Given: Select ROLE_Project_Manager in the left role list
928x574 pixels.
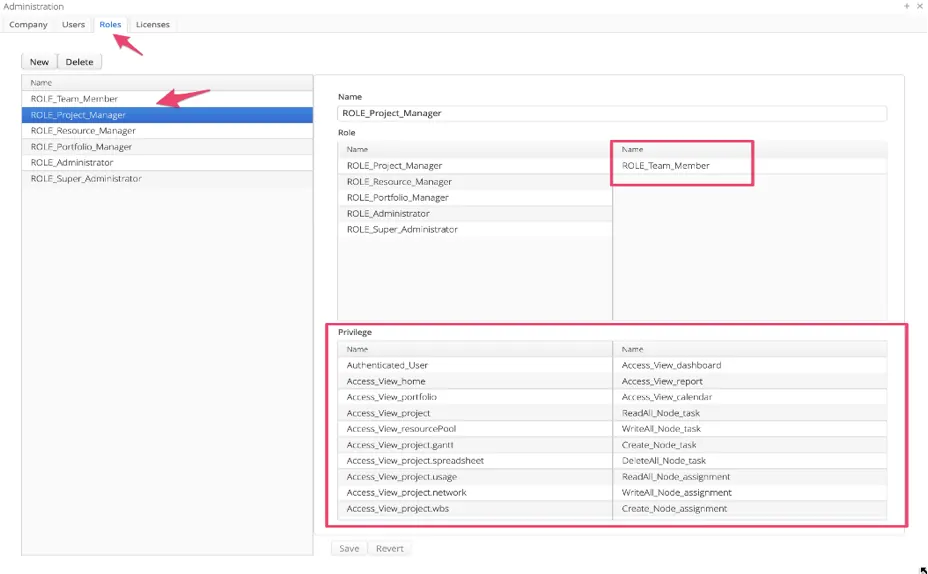Looking at the screenshot, I should click(167, 115).
